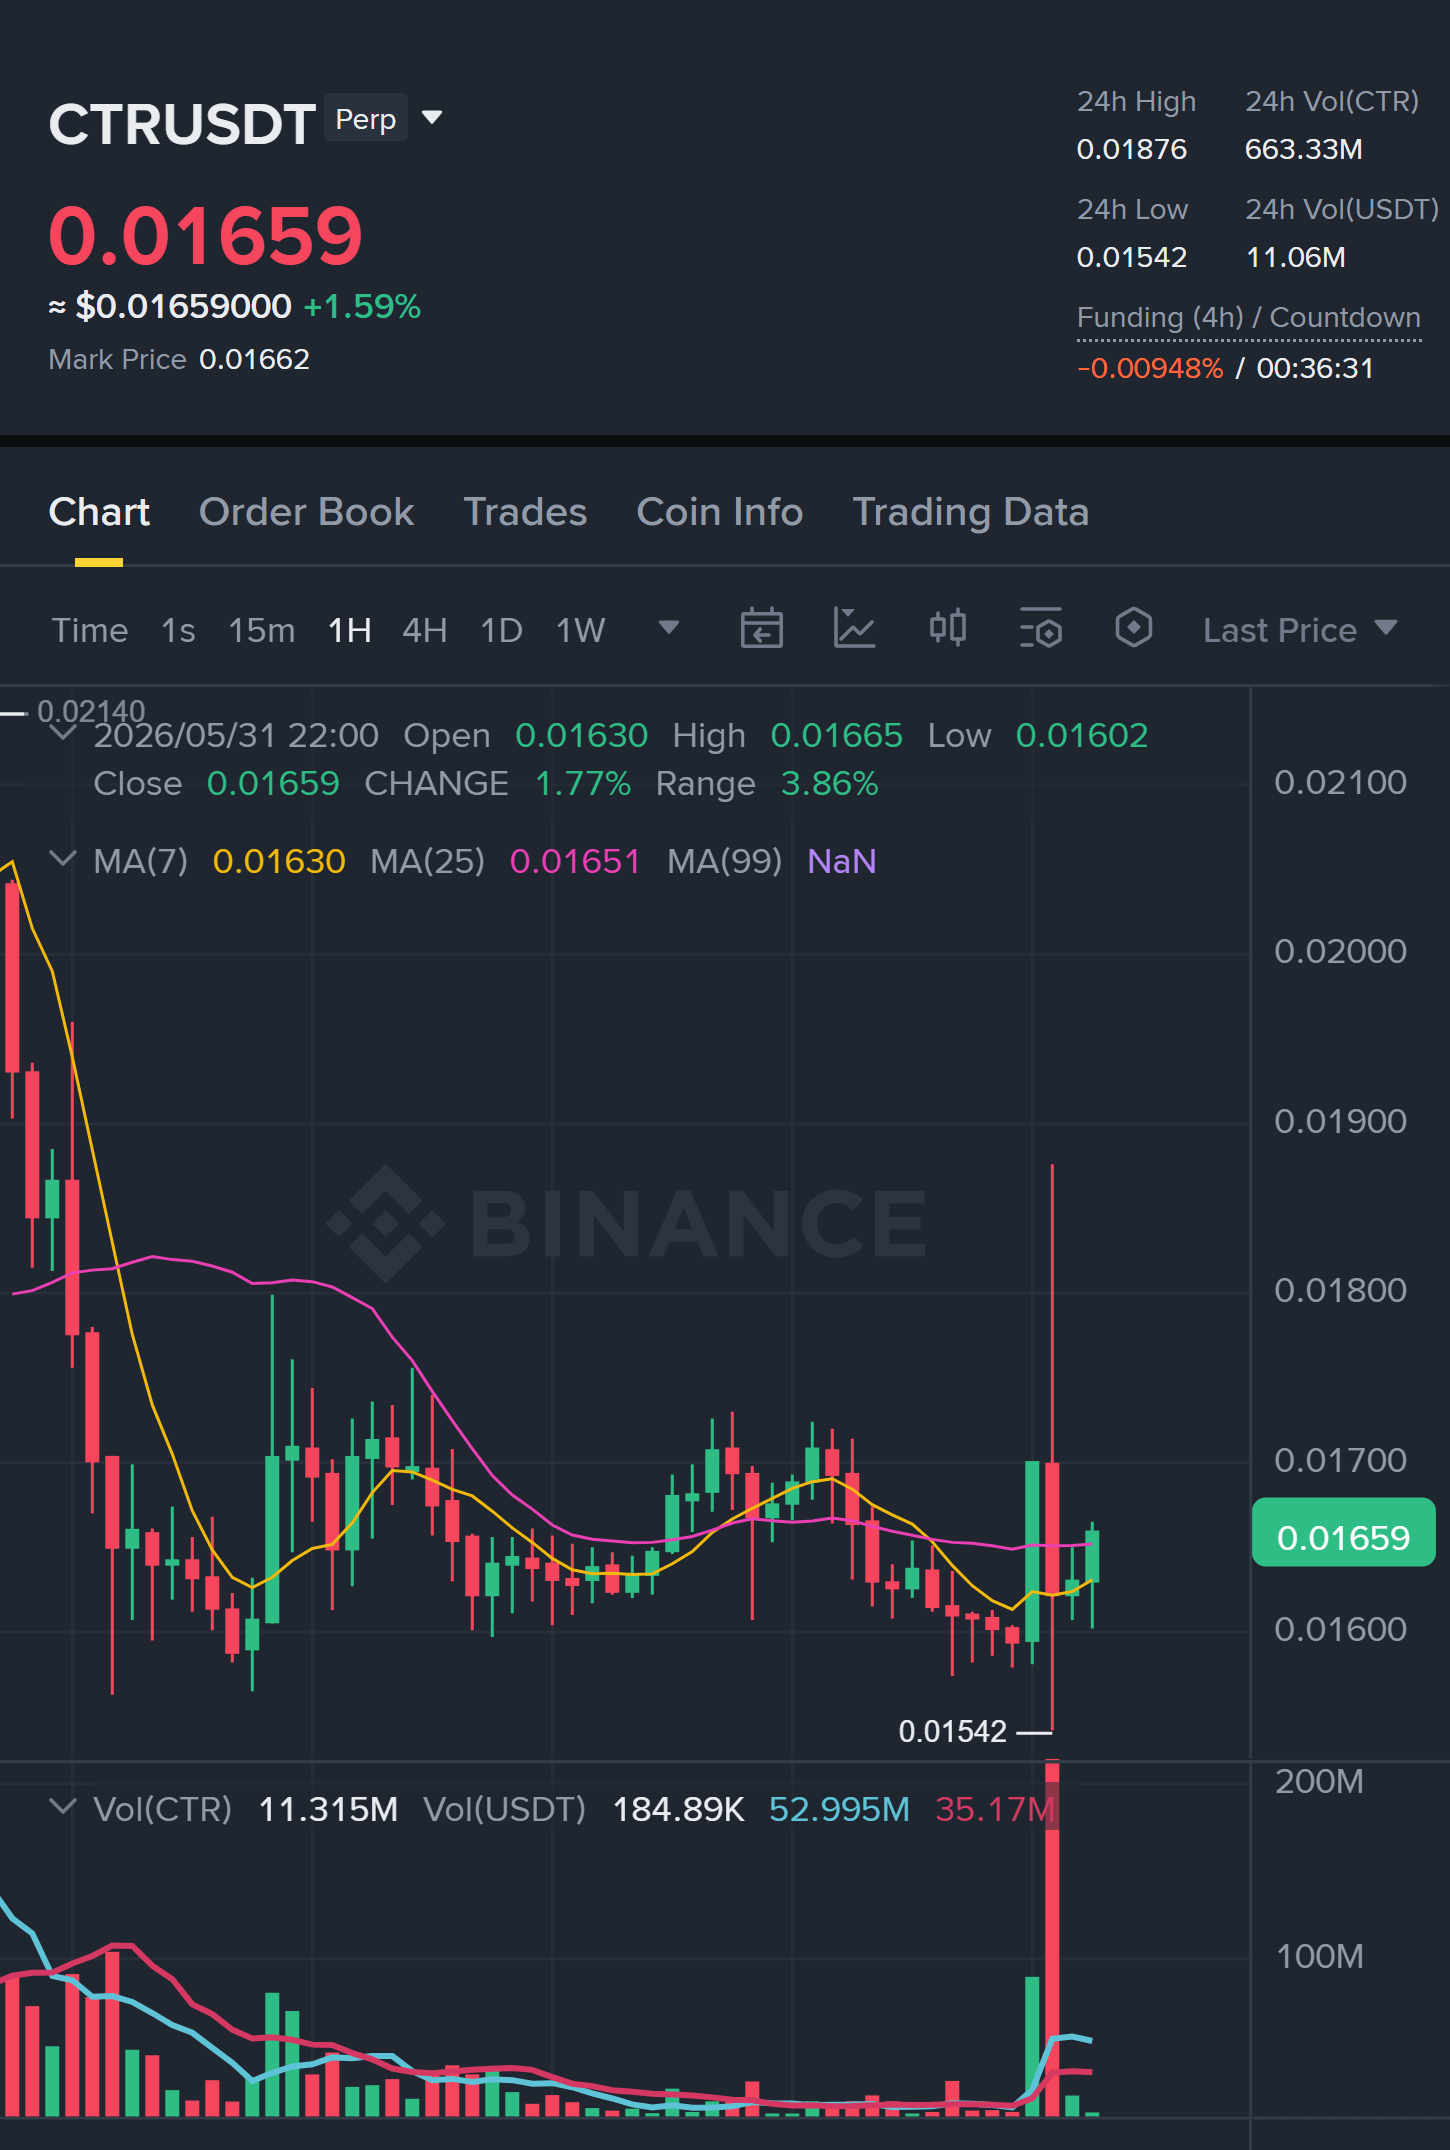1450x2150 pixels.
Task: Click the Mark Price value 0.01662
Action: (254, 359)
